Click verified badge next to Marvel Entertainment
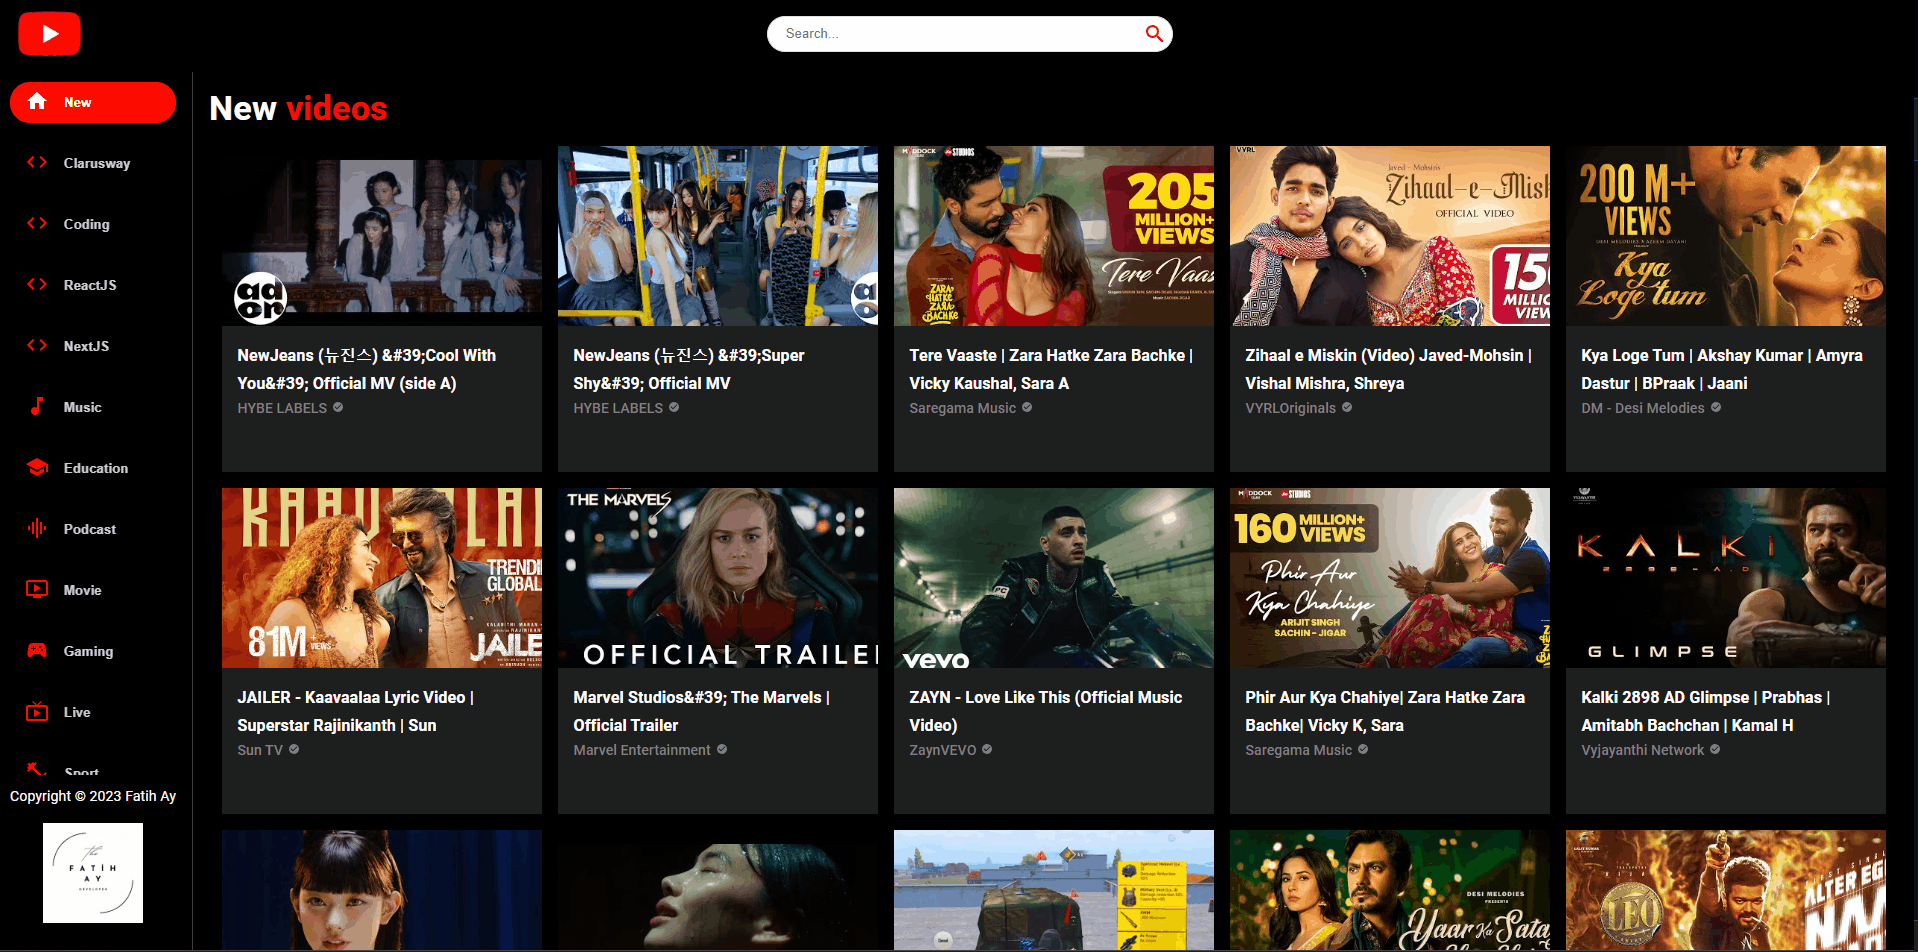This screenshot has width=1918, height=952. pyautogui.click(x=722, y=749)
